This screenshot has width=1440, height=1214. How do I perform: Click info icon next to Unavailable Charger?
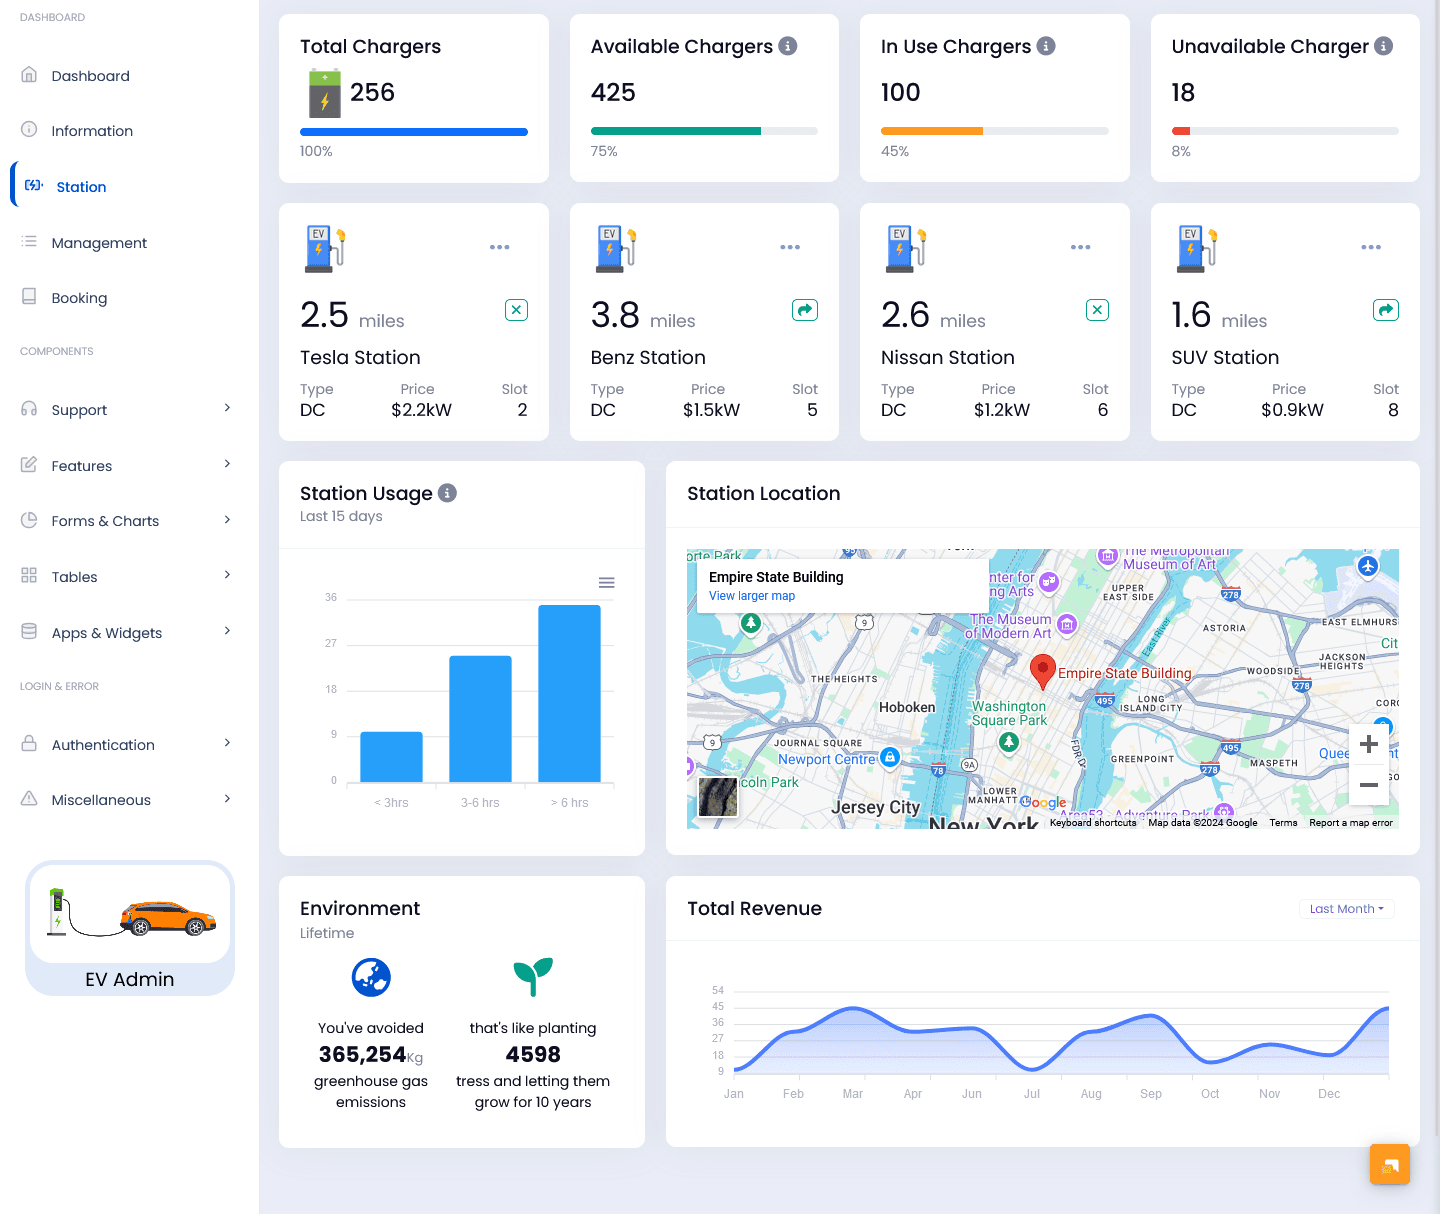1384,46
